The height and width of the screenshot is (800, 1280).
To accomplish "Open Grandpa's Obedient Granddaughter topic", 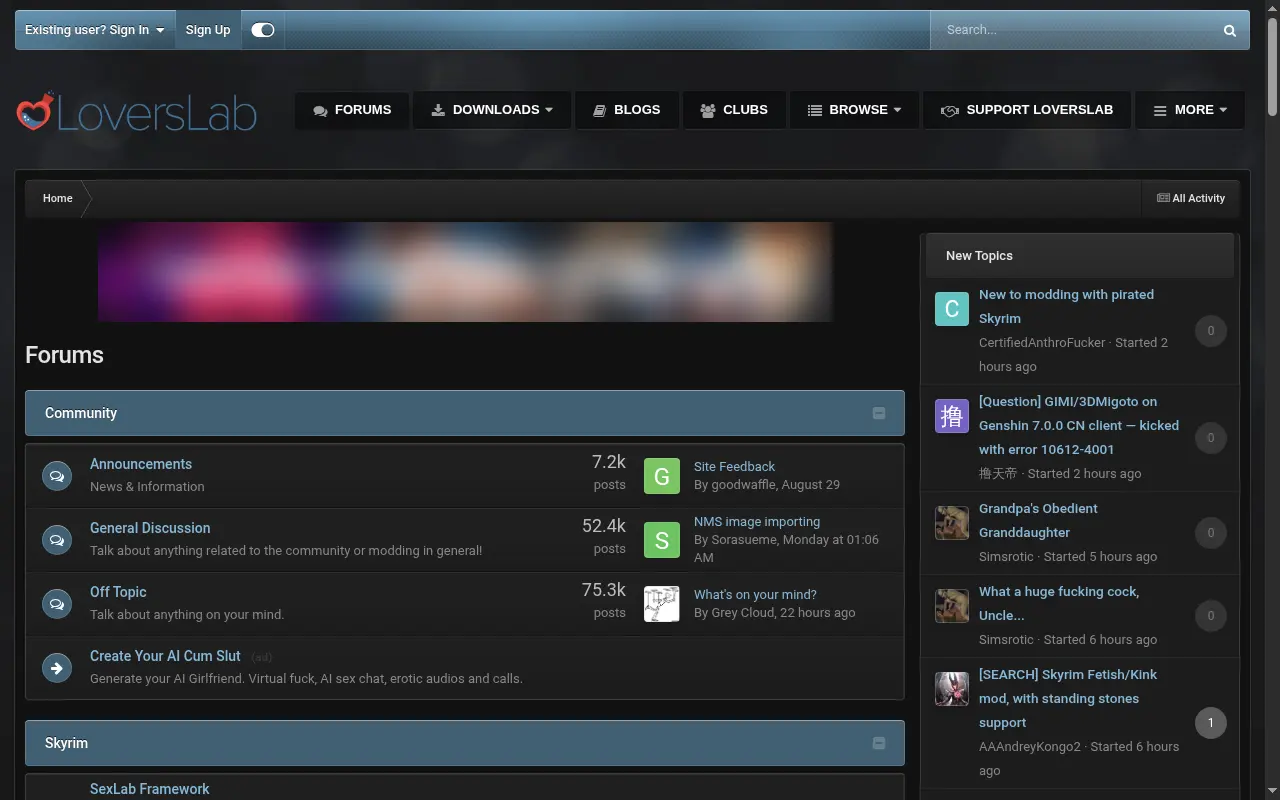I will 1038,520.
